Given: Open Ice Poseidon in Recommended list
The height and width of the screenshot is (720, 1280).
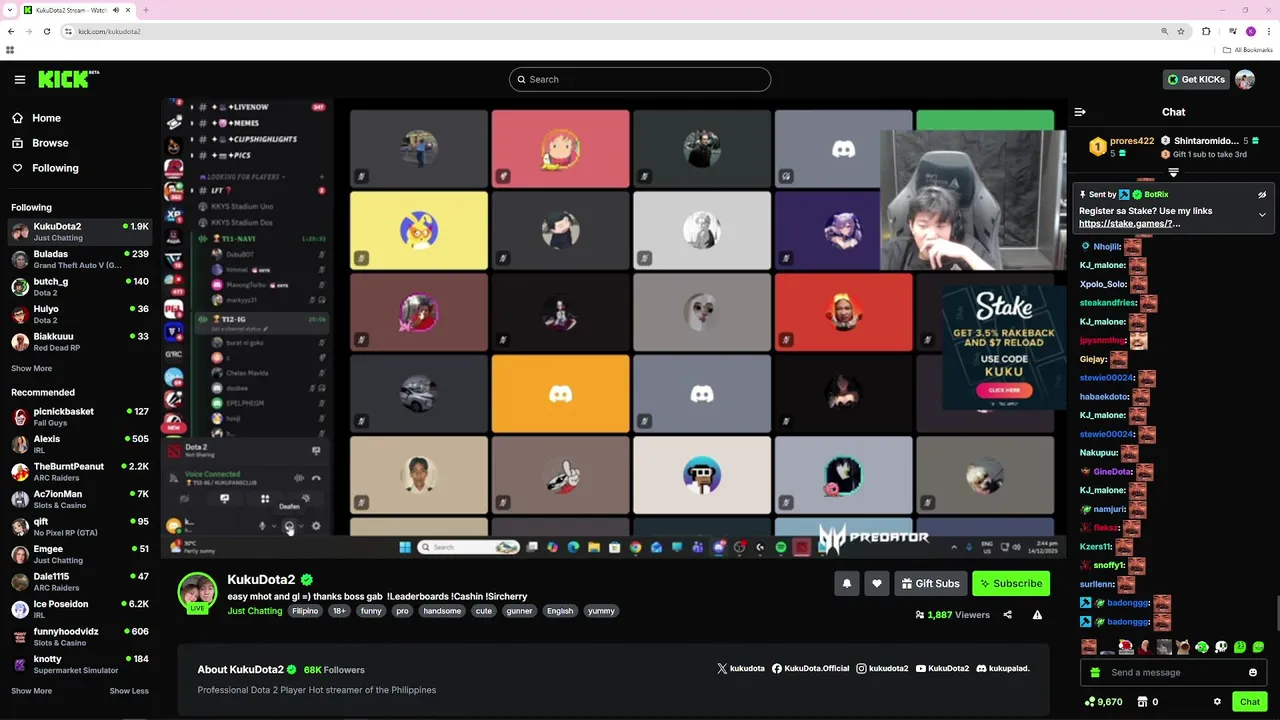Looking at the screenshot, I should pyautogui.click(x=80, y=609).
